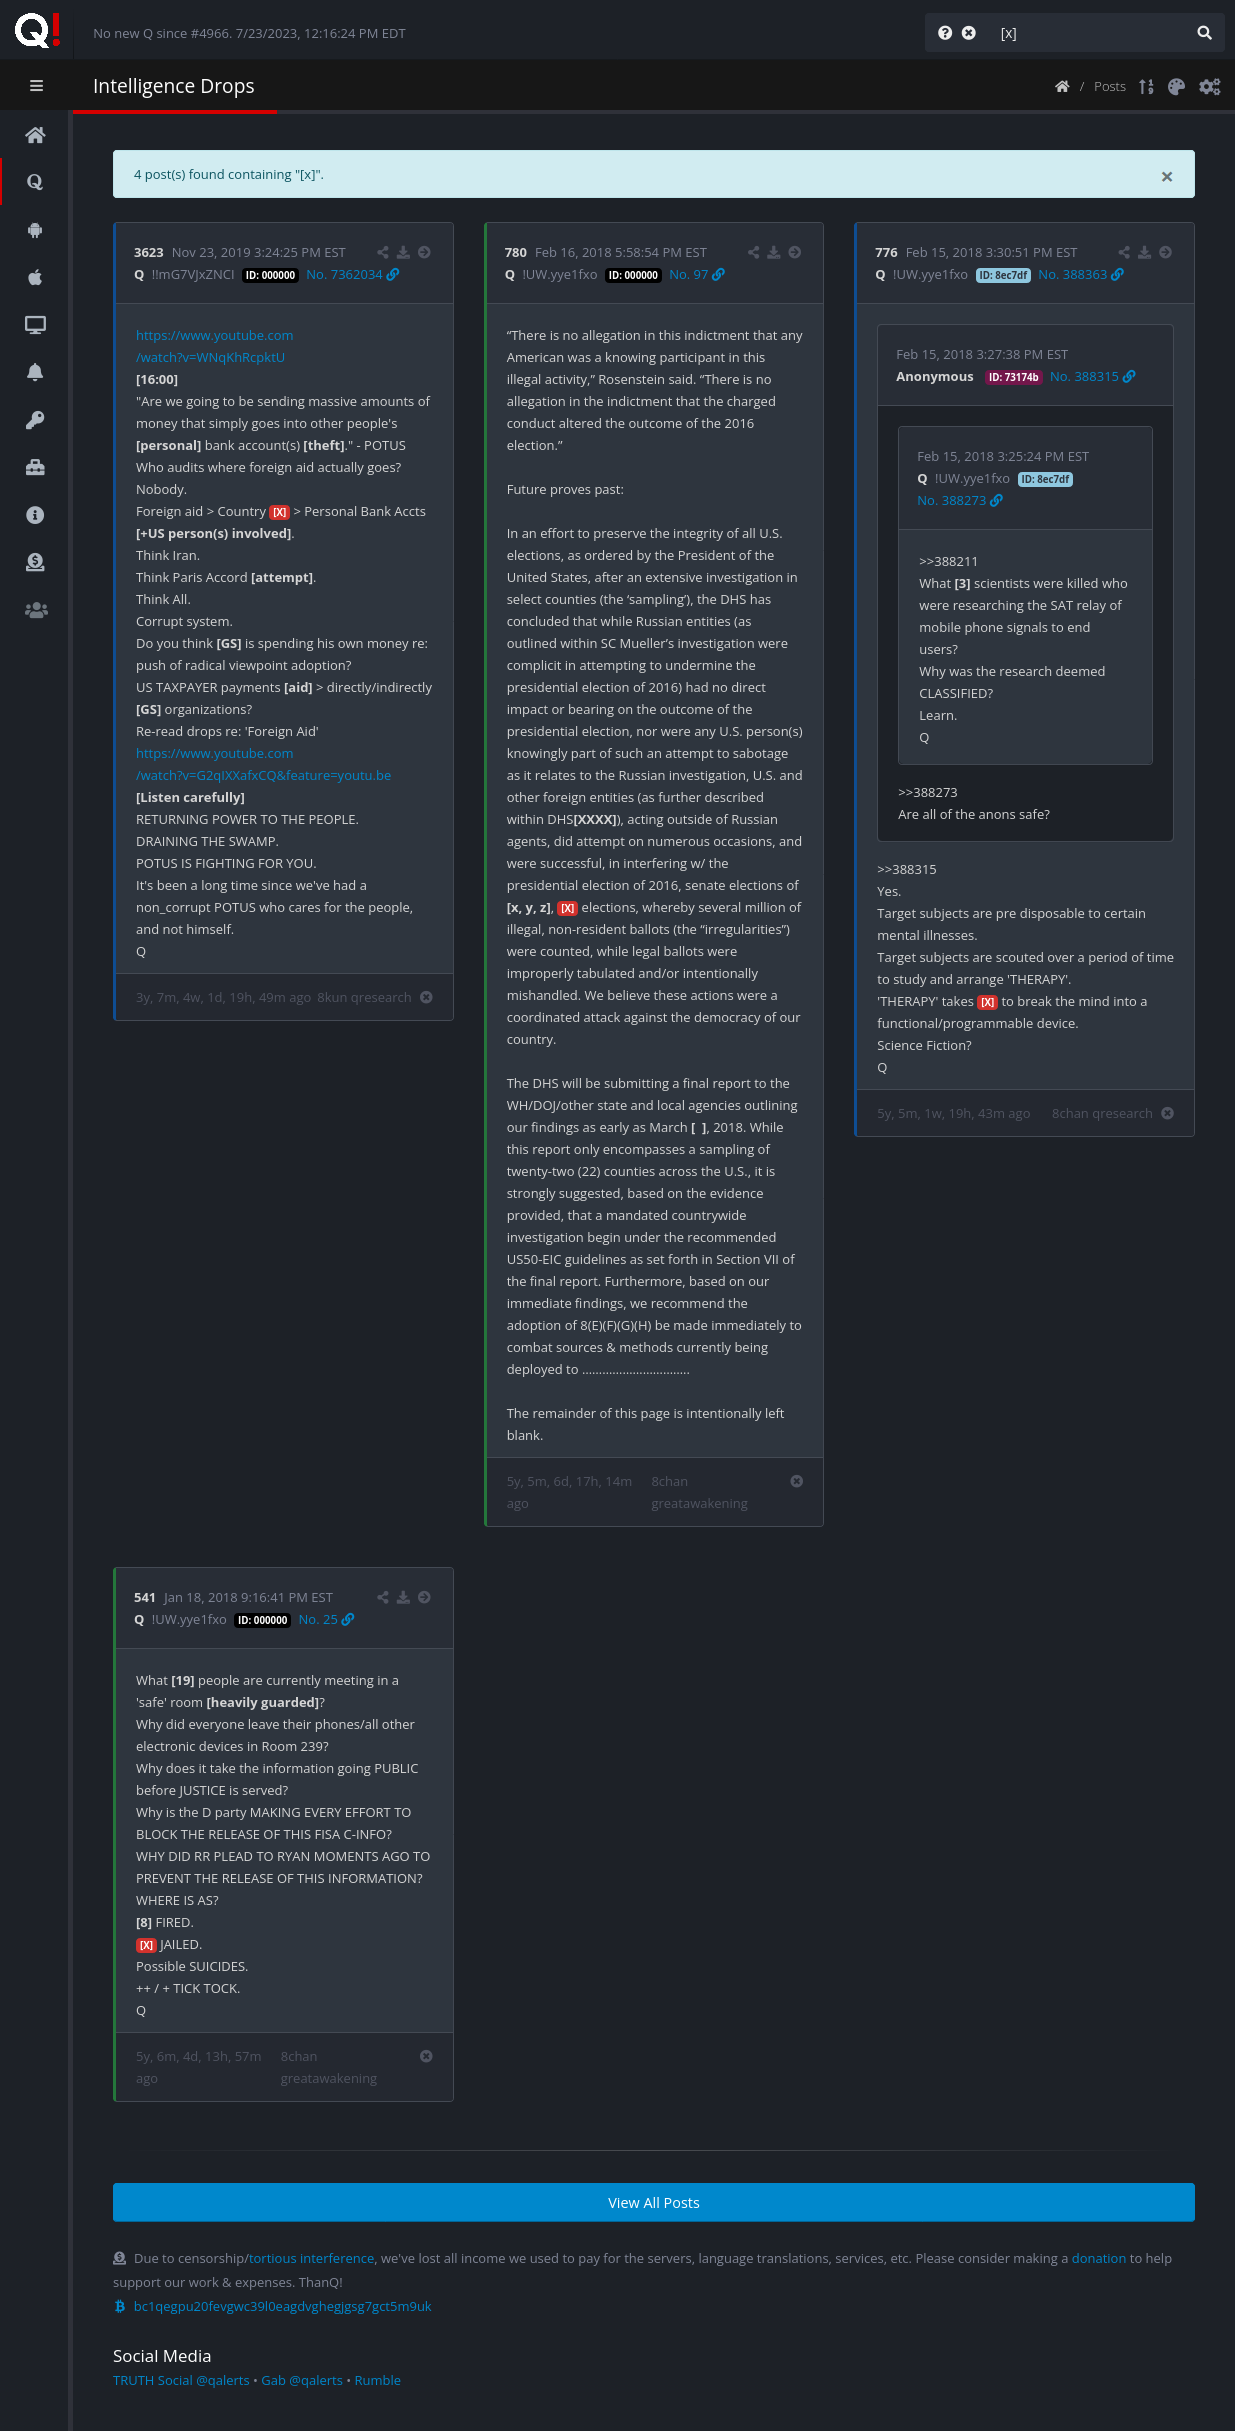Click the Q! logo at top left

[38, 30]
